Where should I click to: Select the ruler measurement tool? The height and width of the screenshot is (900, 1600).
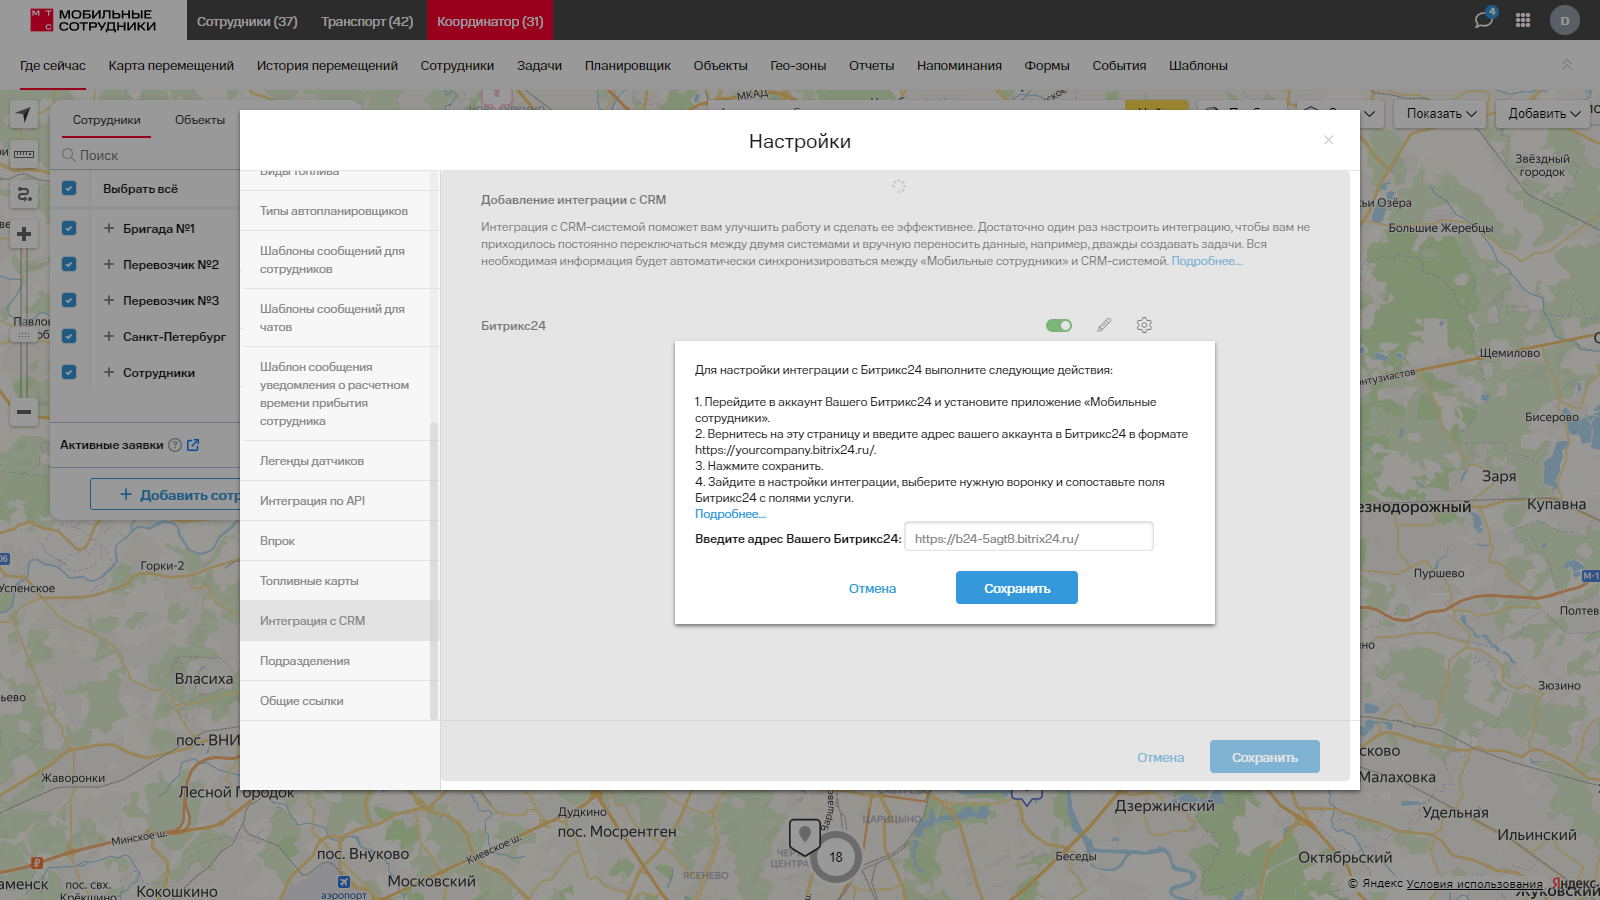24,154
